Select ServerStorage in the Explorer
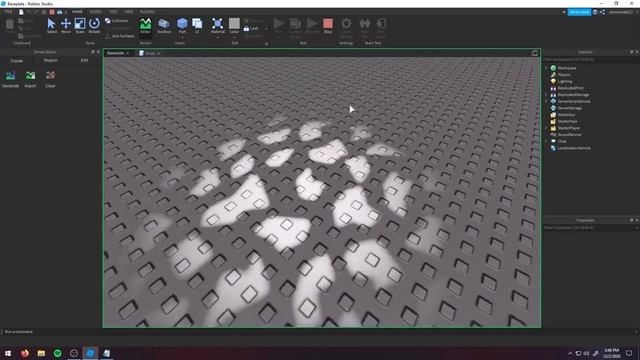The height and width of the screenshot is (360, 640). point(569,108)
